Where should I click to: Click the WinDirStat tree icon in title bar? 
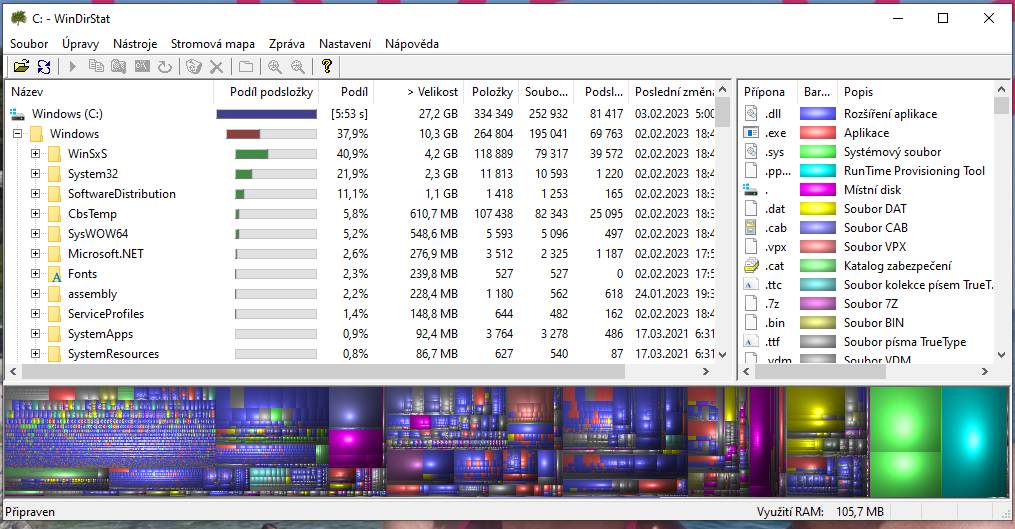tap(19, 18)
